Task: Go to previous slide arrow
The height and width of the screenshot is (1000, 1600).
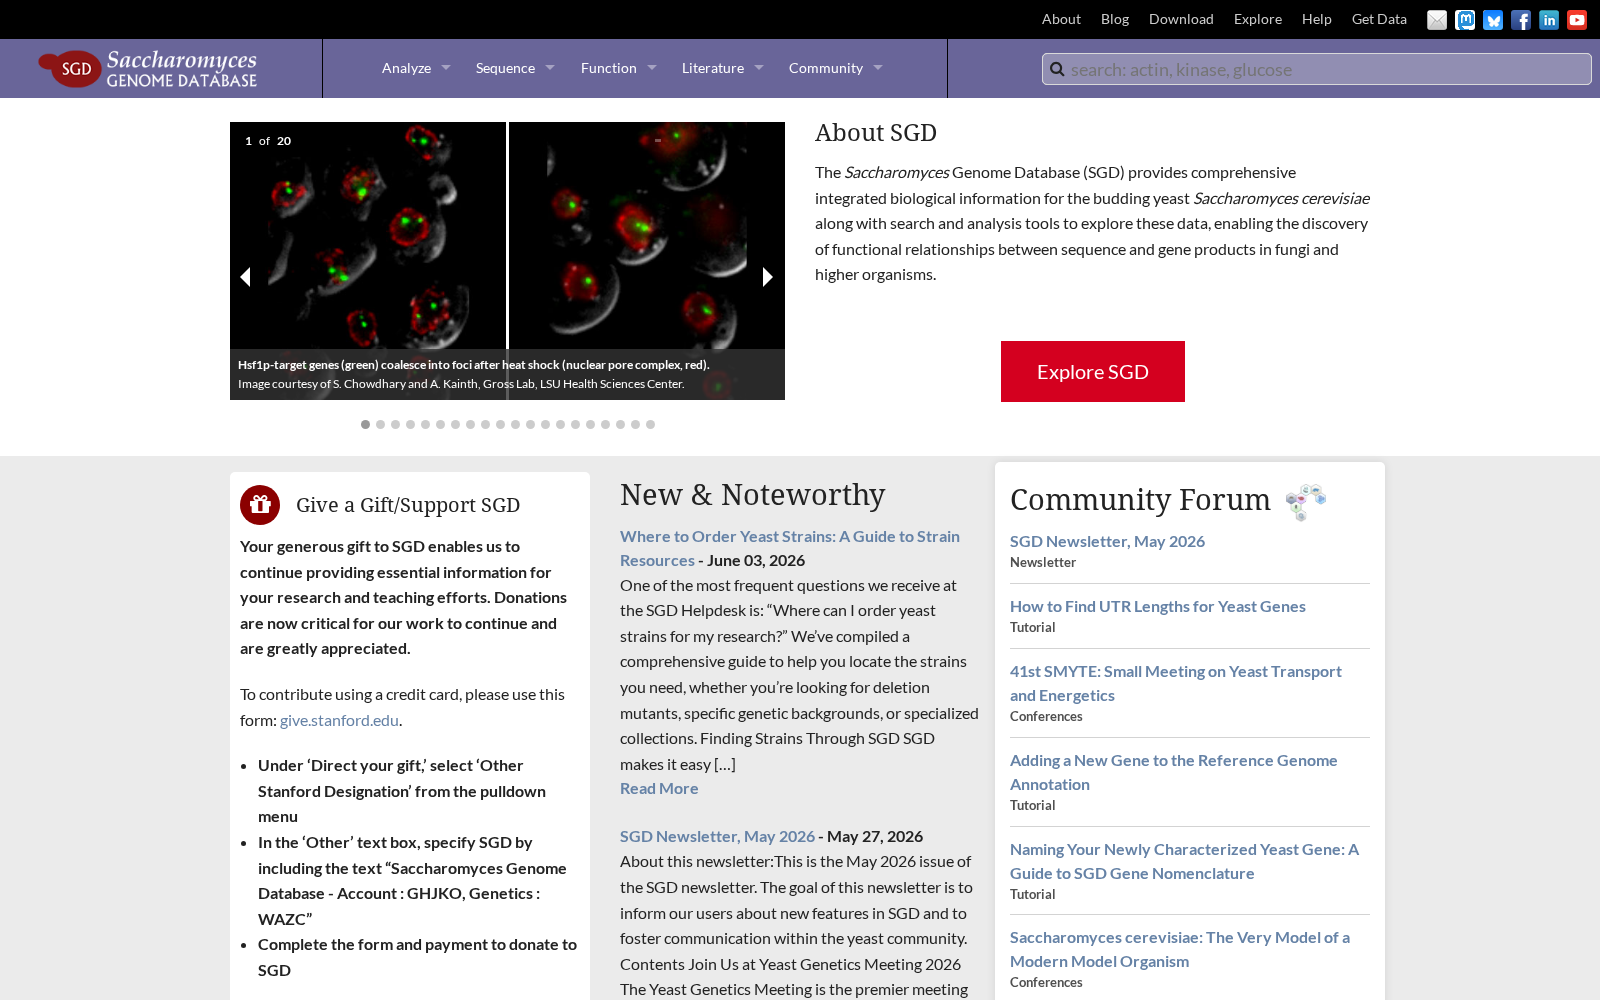Action: 245,277
